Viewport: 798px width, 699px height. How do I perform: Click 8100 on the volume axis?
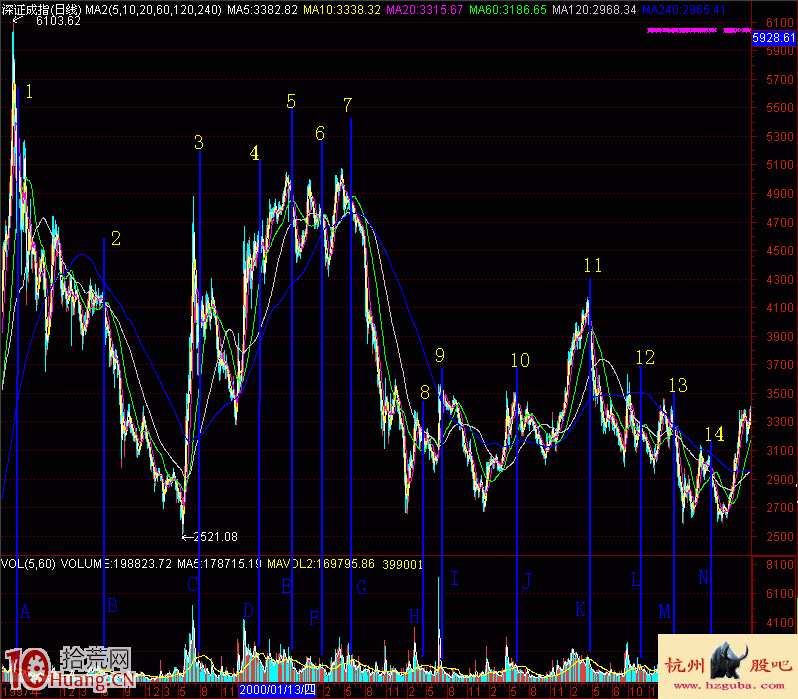(x=780, y=564)
